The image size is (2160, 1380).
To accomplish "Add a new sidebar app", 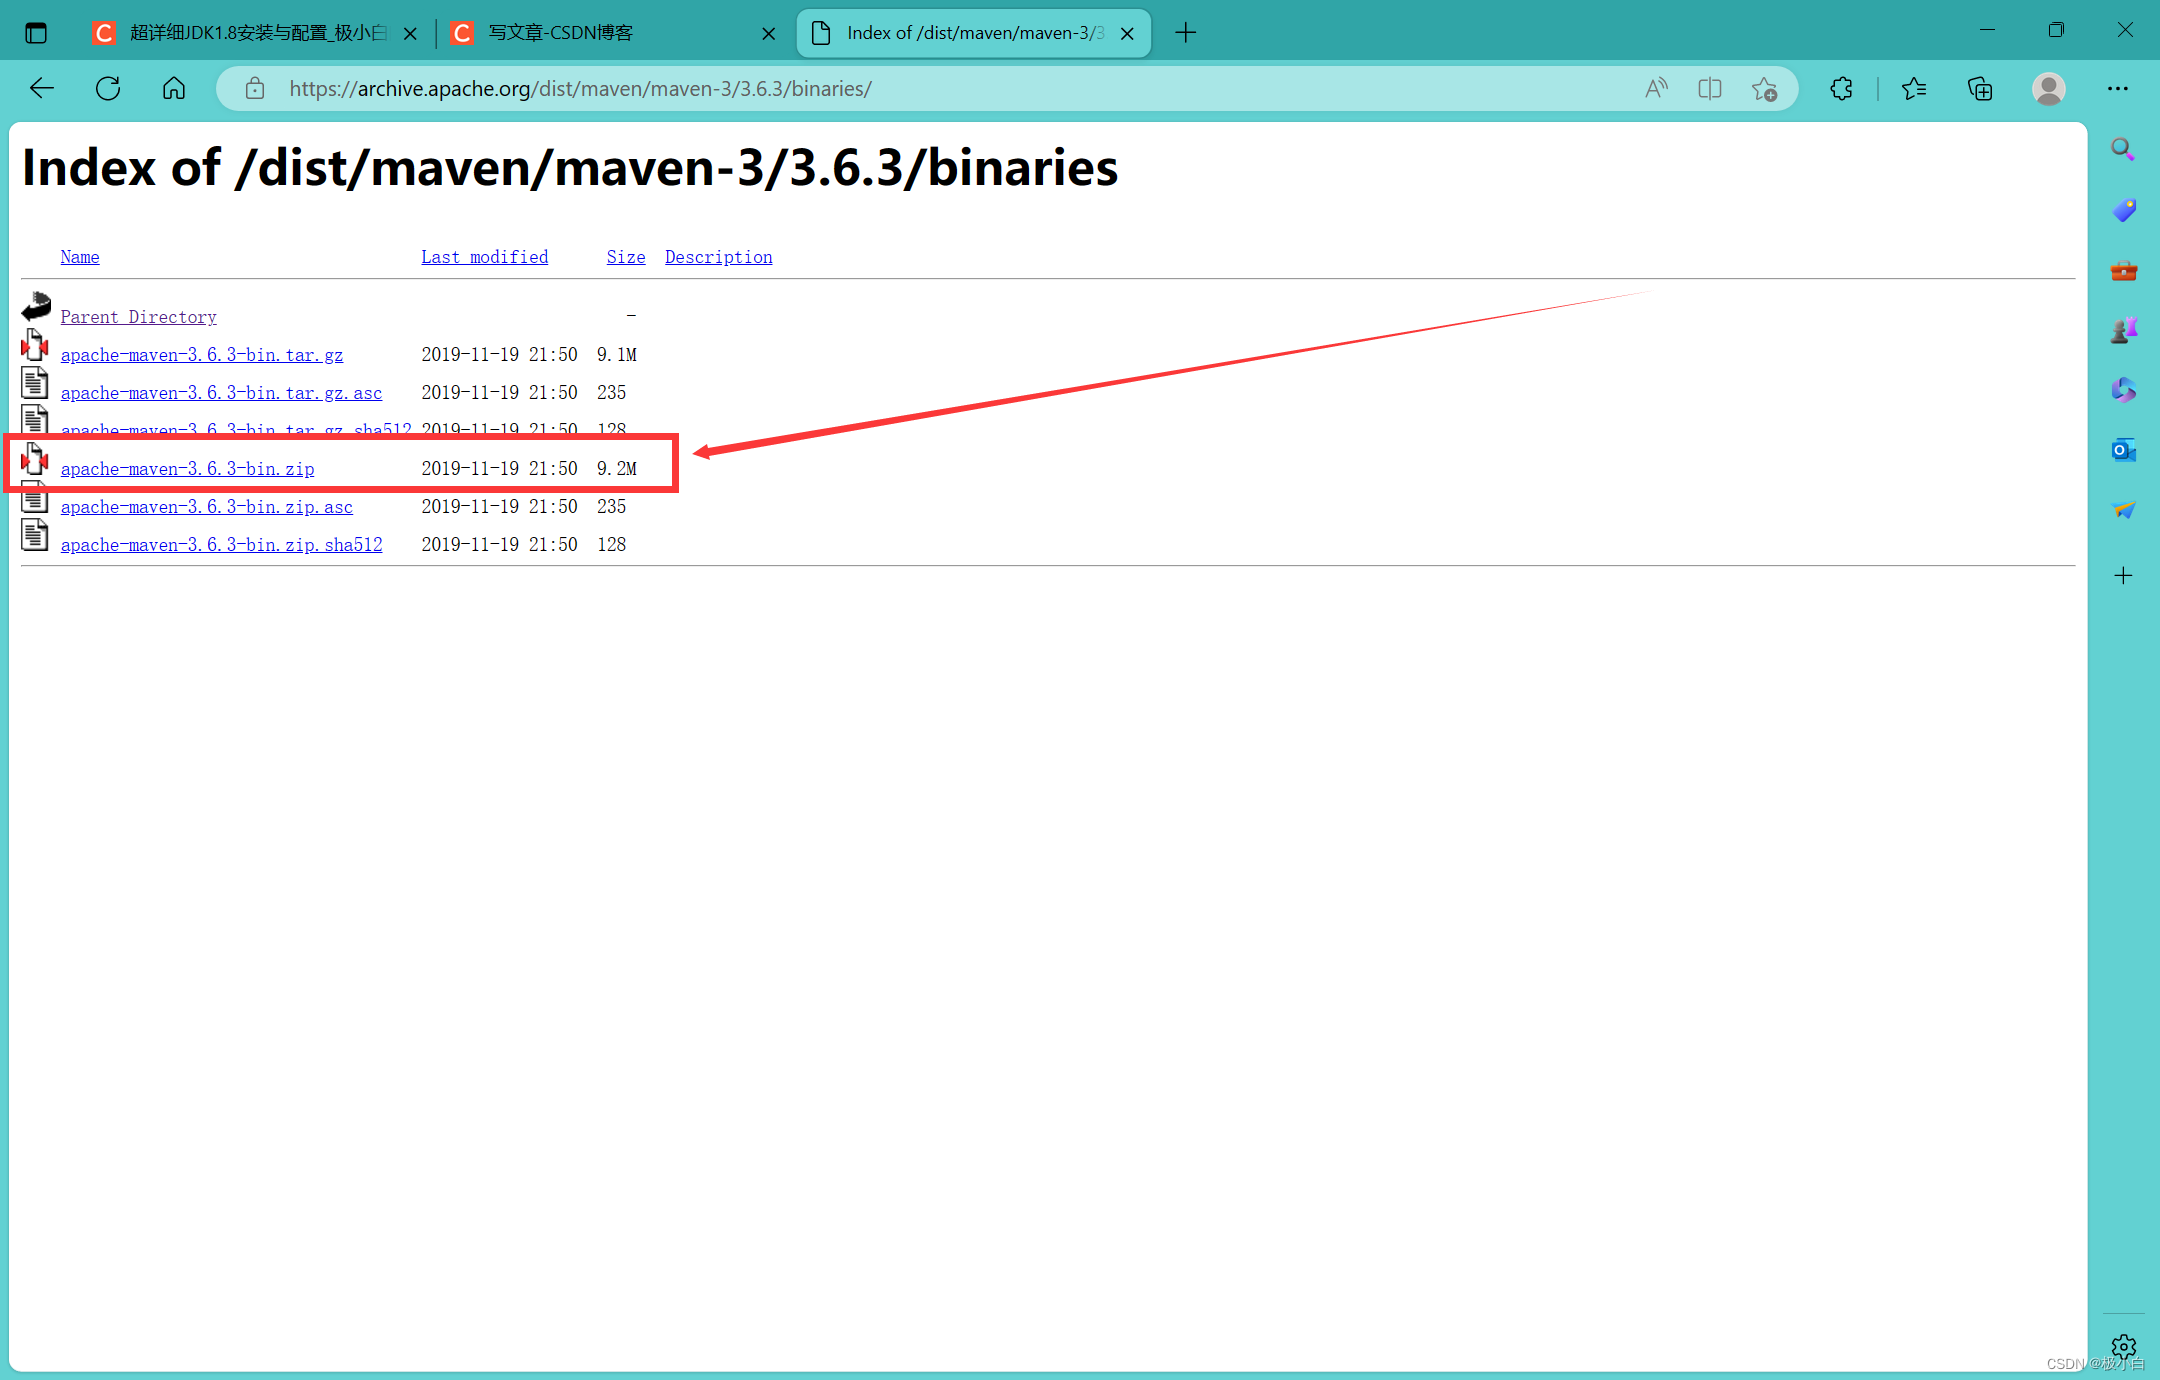I will (2123, 575).
